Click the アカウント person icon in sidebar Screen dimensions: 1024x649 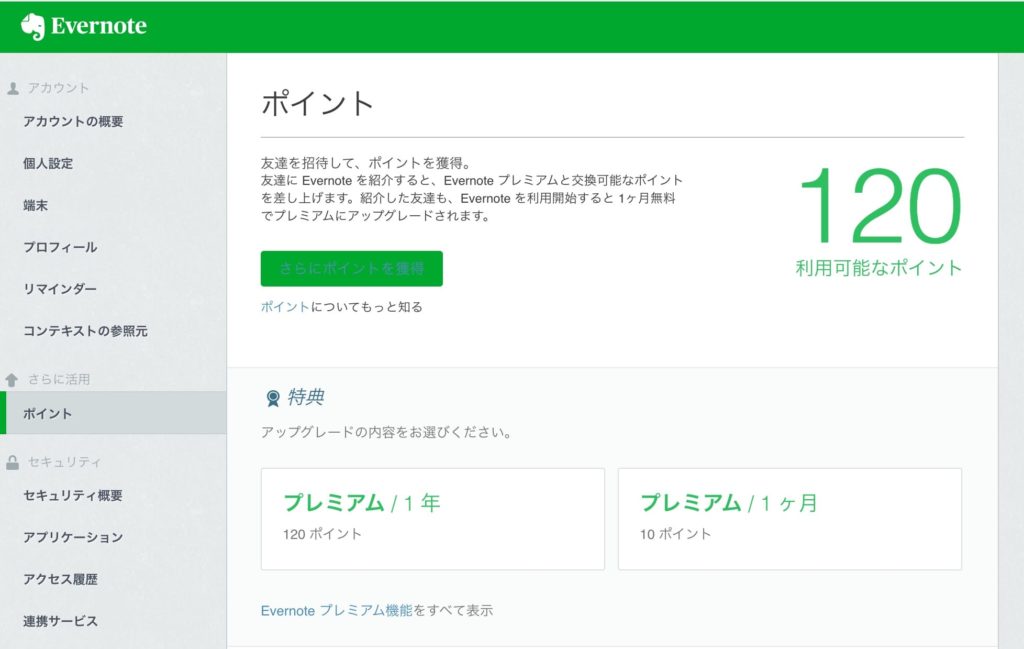click(x=12, y=88)
